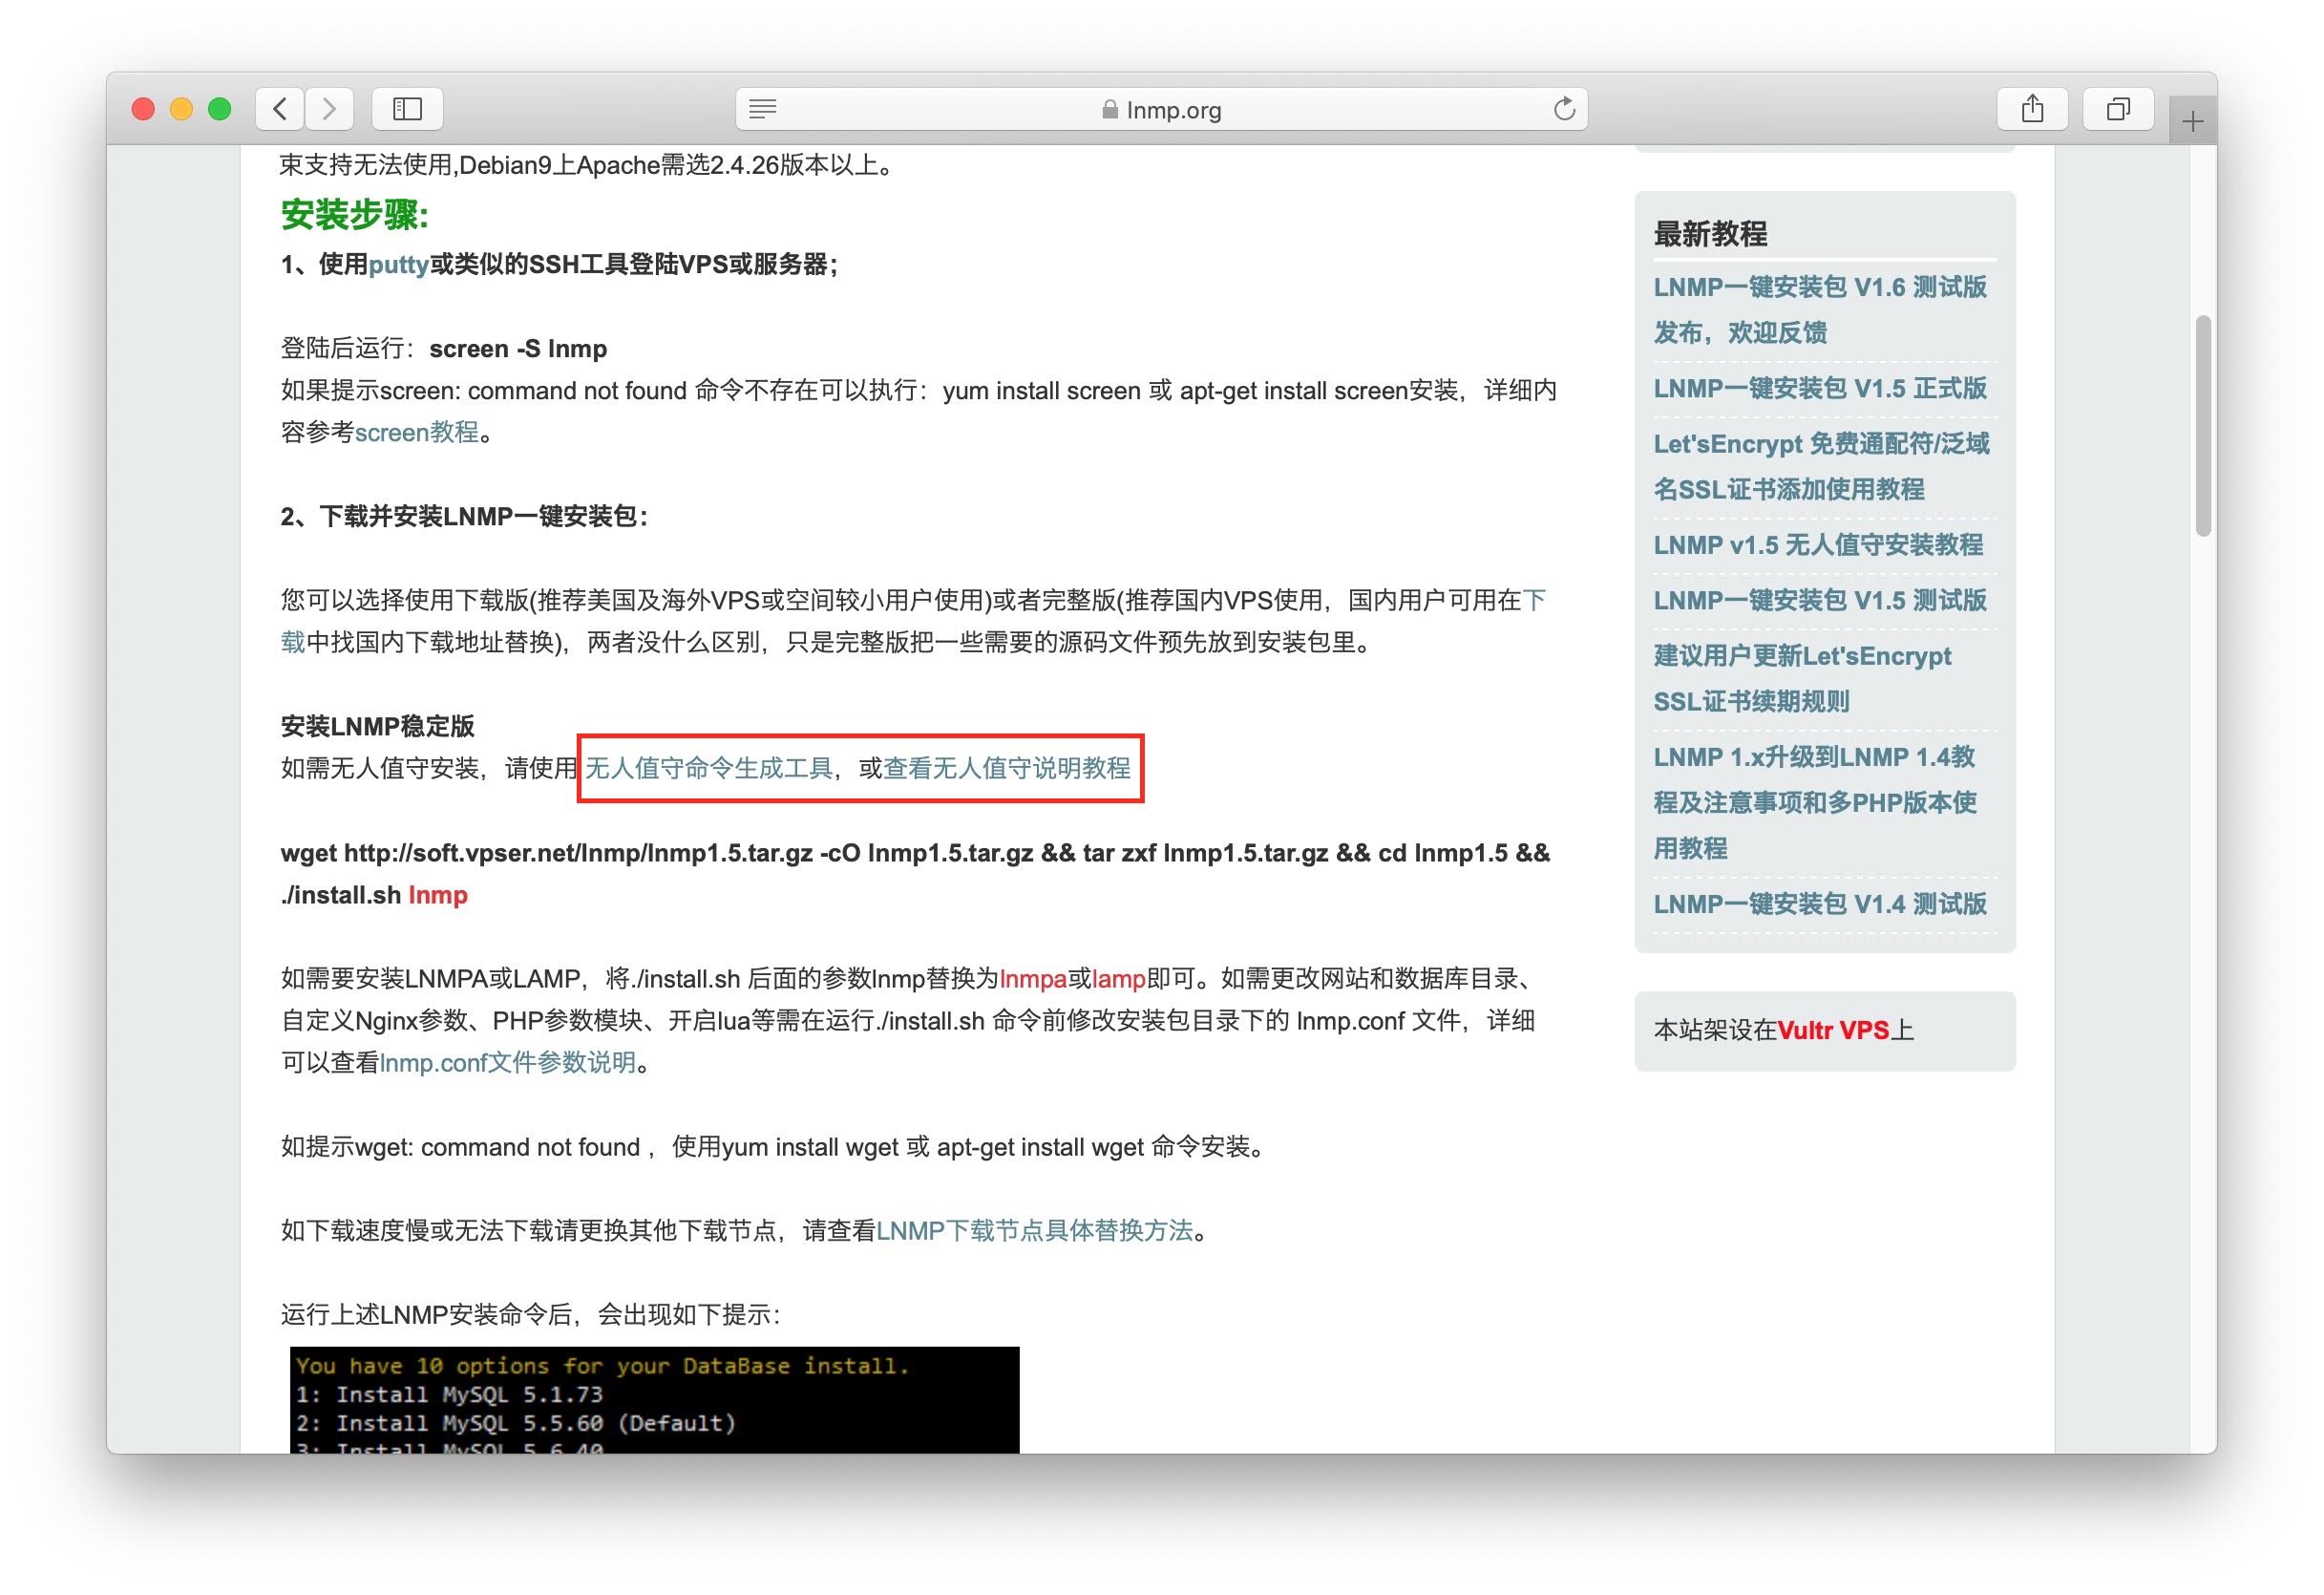Click the lnmp.org address field
The image size is (2324, 1595).
(x=1161, y=109)
